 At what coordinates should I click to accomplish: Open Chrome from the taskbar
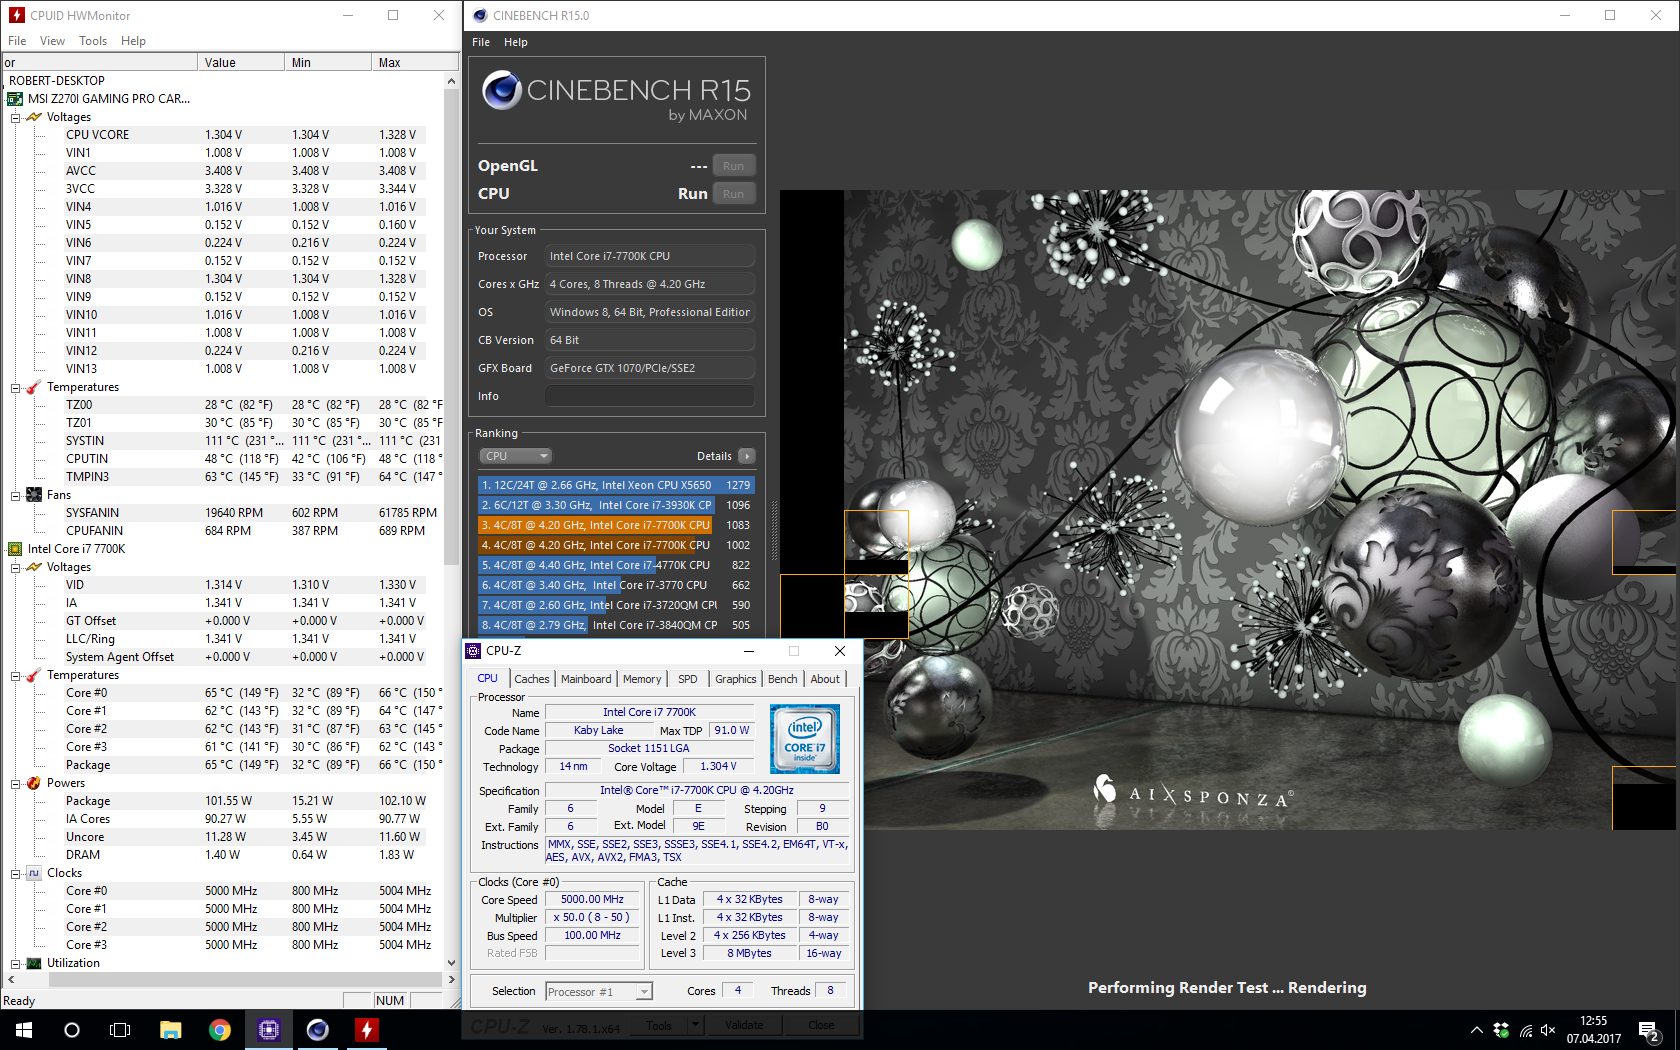click(220, 1030)
